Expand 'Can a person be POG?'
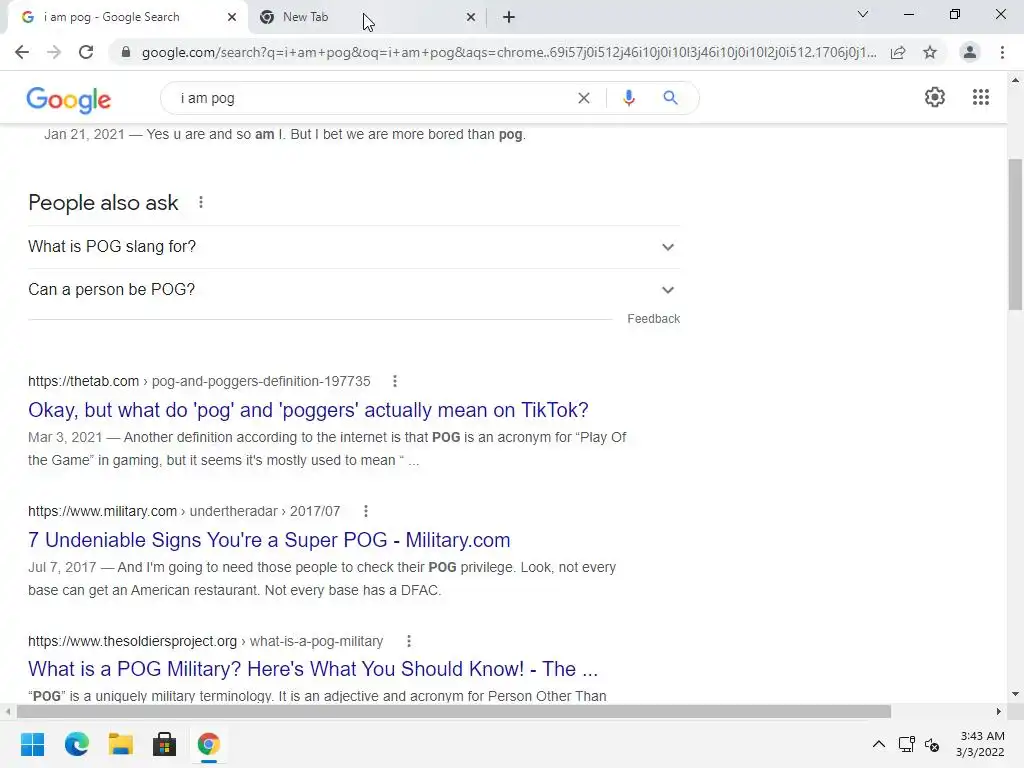 pos(354,290)
